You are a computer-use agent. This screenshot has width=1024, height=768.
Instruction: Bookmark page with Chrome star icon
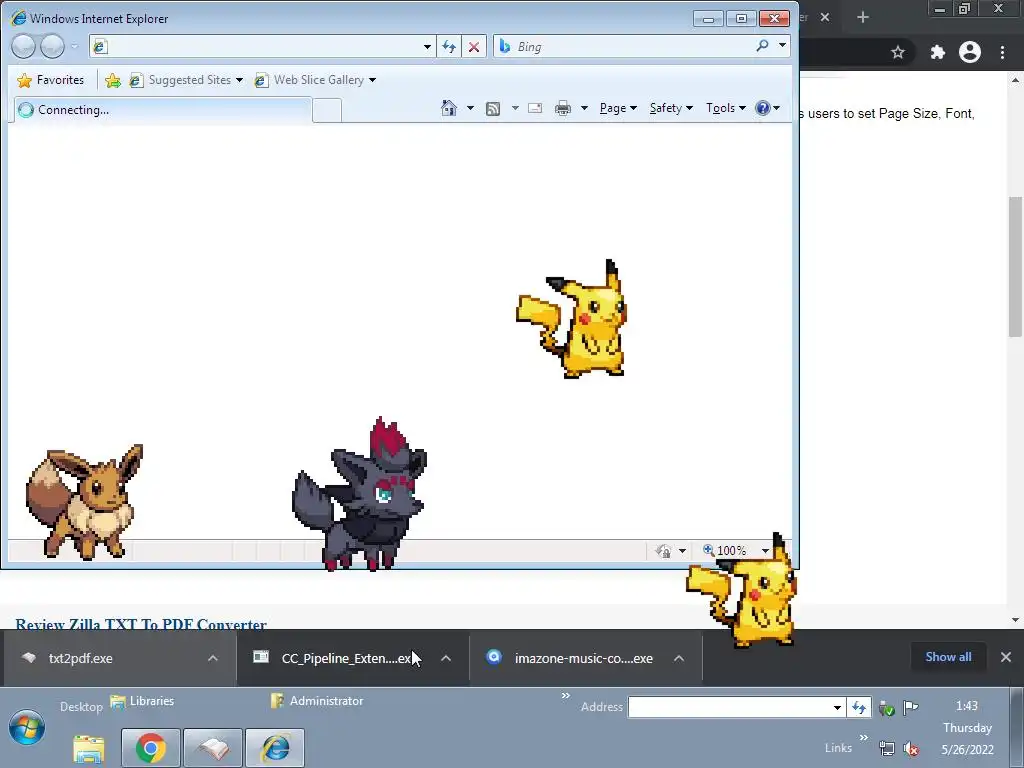tap(898, 52)
